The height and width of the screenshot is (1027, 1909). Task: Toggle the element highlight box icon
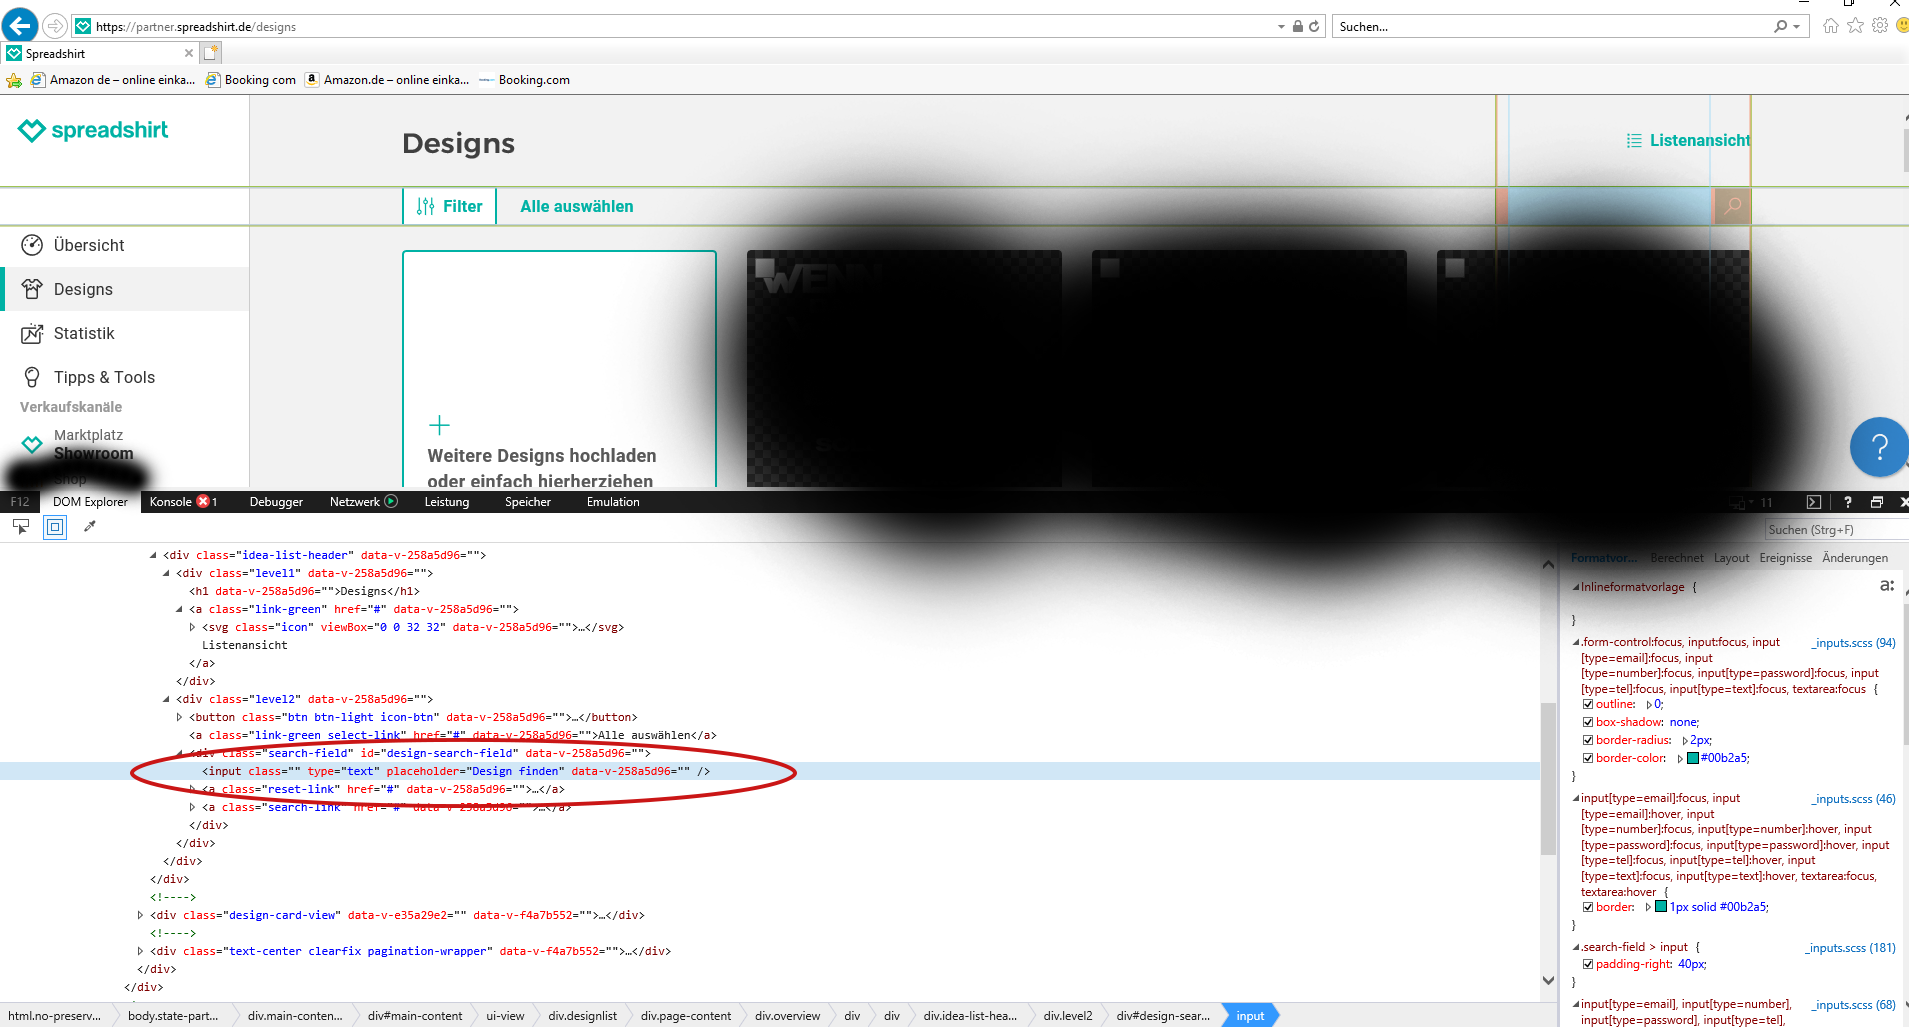click(55, 526)
